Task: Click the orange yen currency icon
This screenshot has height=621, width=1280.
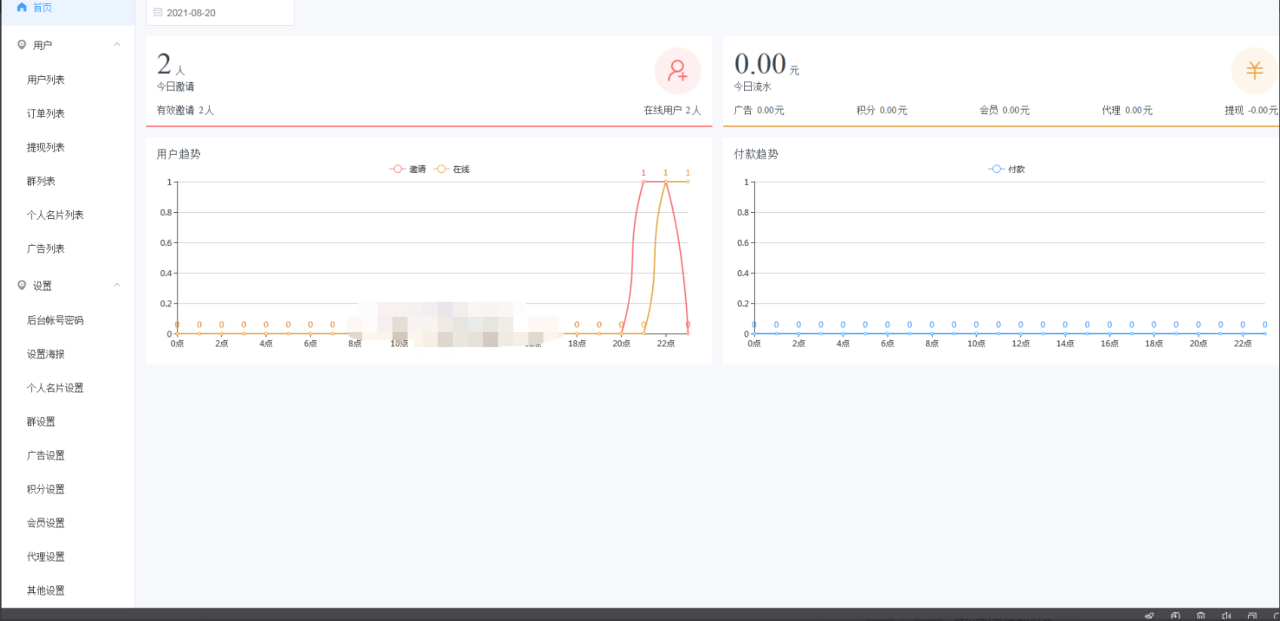Action: click(x=1254, y=71)
